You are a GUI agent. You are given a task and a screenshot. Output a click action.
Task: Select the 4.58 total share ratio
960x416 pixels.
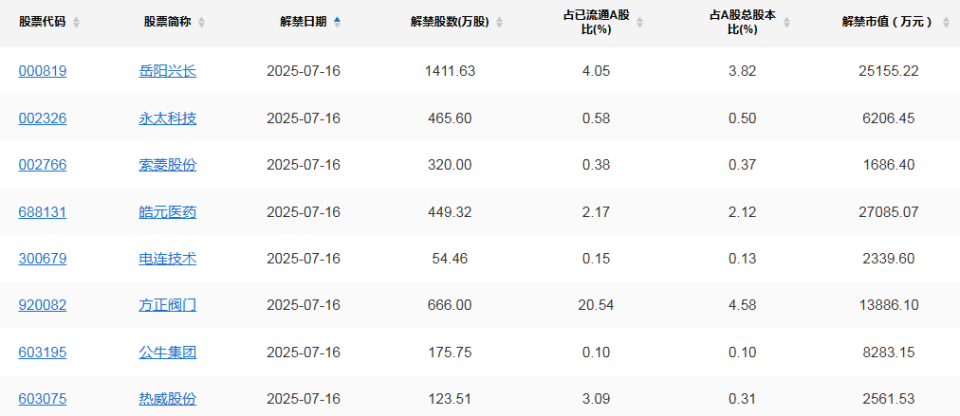click(x=742, y=305)
